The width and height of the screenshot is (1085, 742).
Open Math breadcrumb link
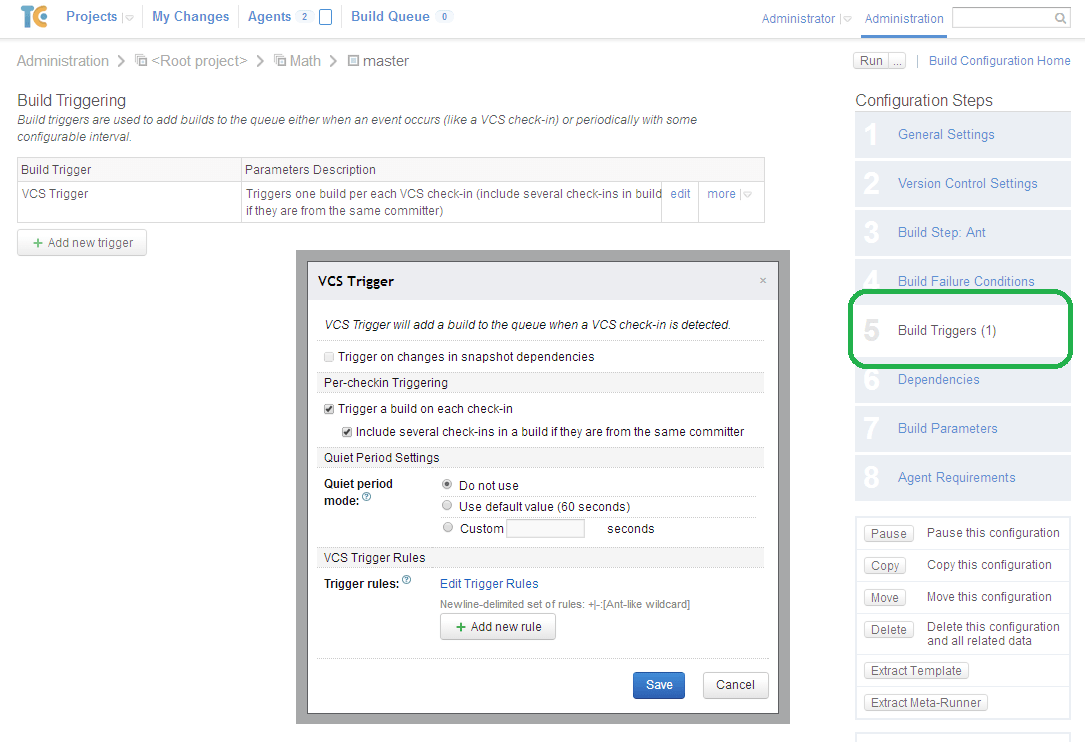point(305,61)
